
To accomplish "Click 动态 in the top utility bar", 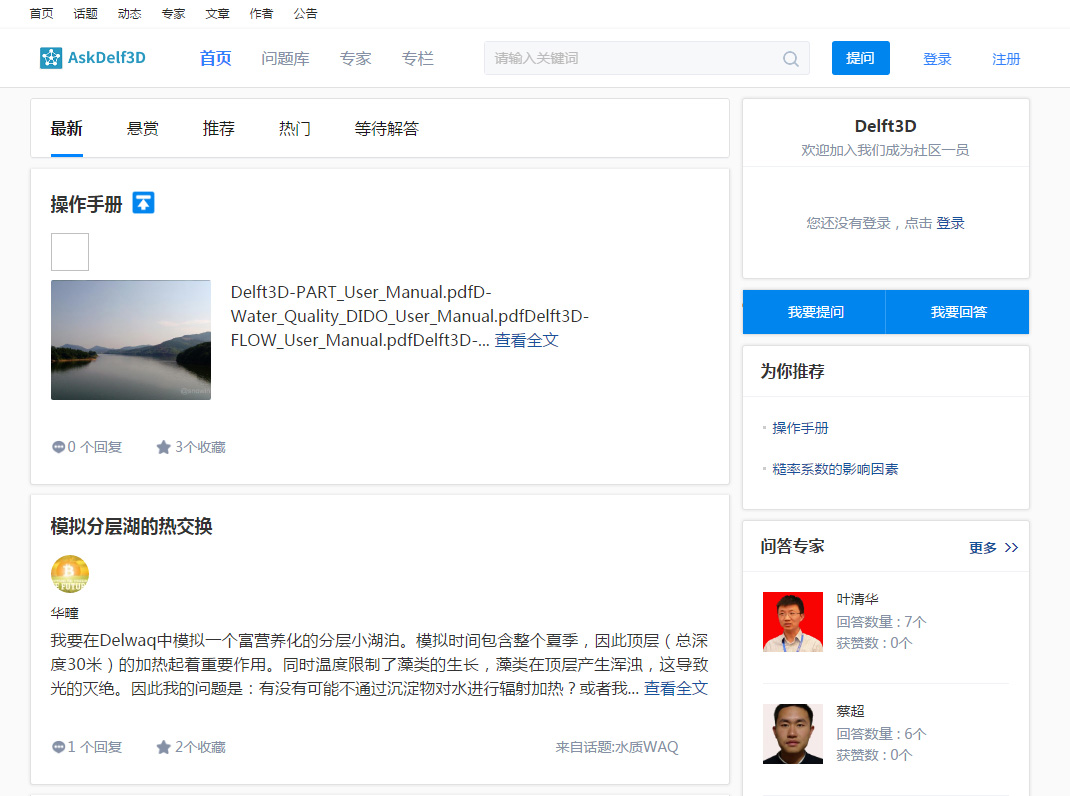I will pyautogui.click(x=129, y=14).
